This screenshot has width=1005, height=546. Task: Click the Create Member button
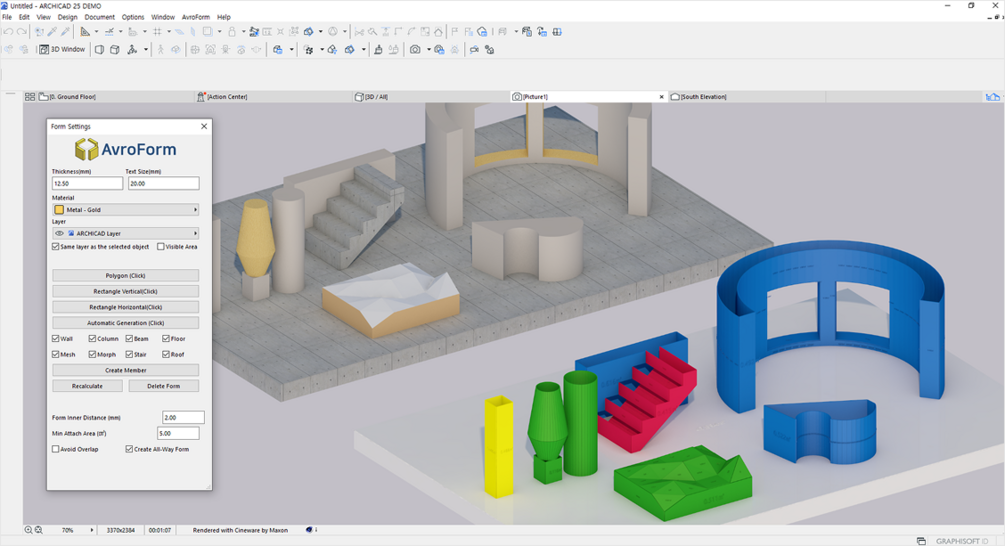click(126, 370)
